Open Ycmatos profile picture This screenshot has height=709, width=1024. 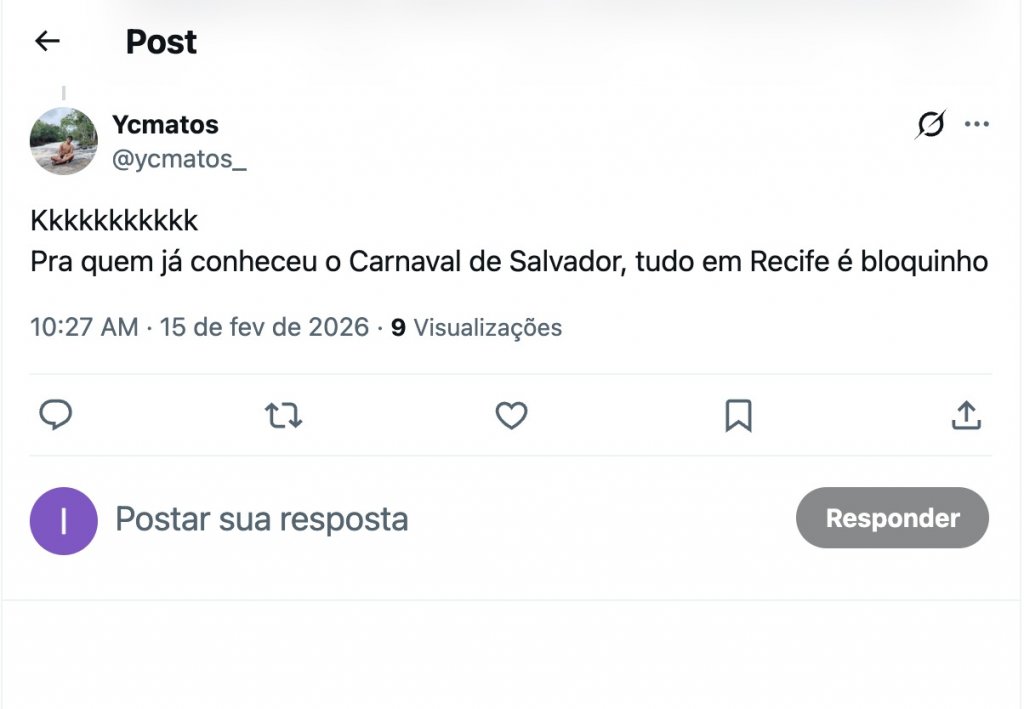coord(64,141)
